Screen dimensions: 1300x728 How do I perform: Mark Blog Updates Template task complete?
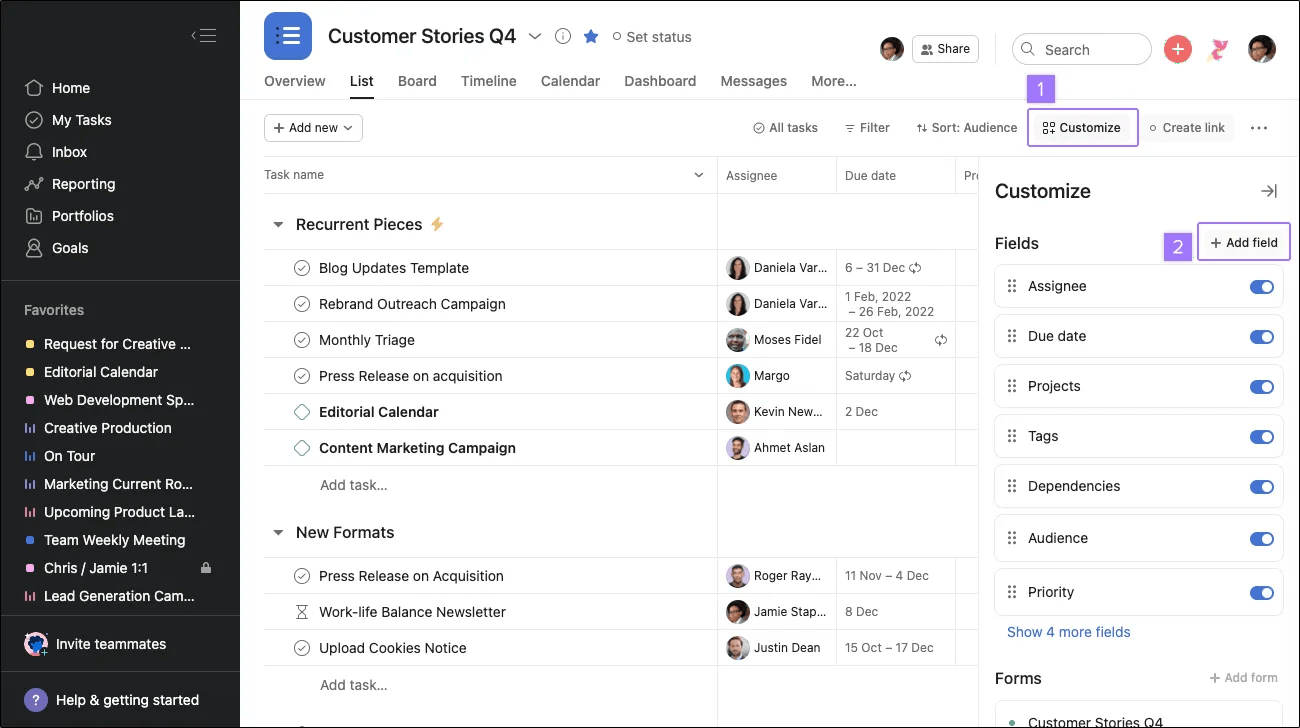302,268
